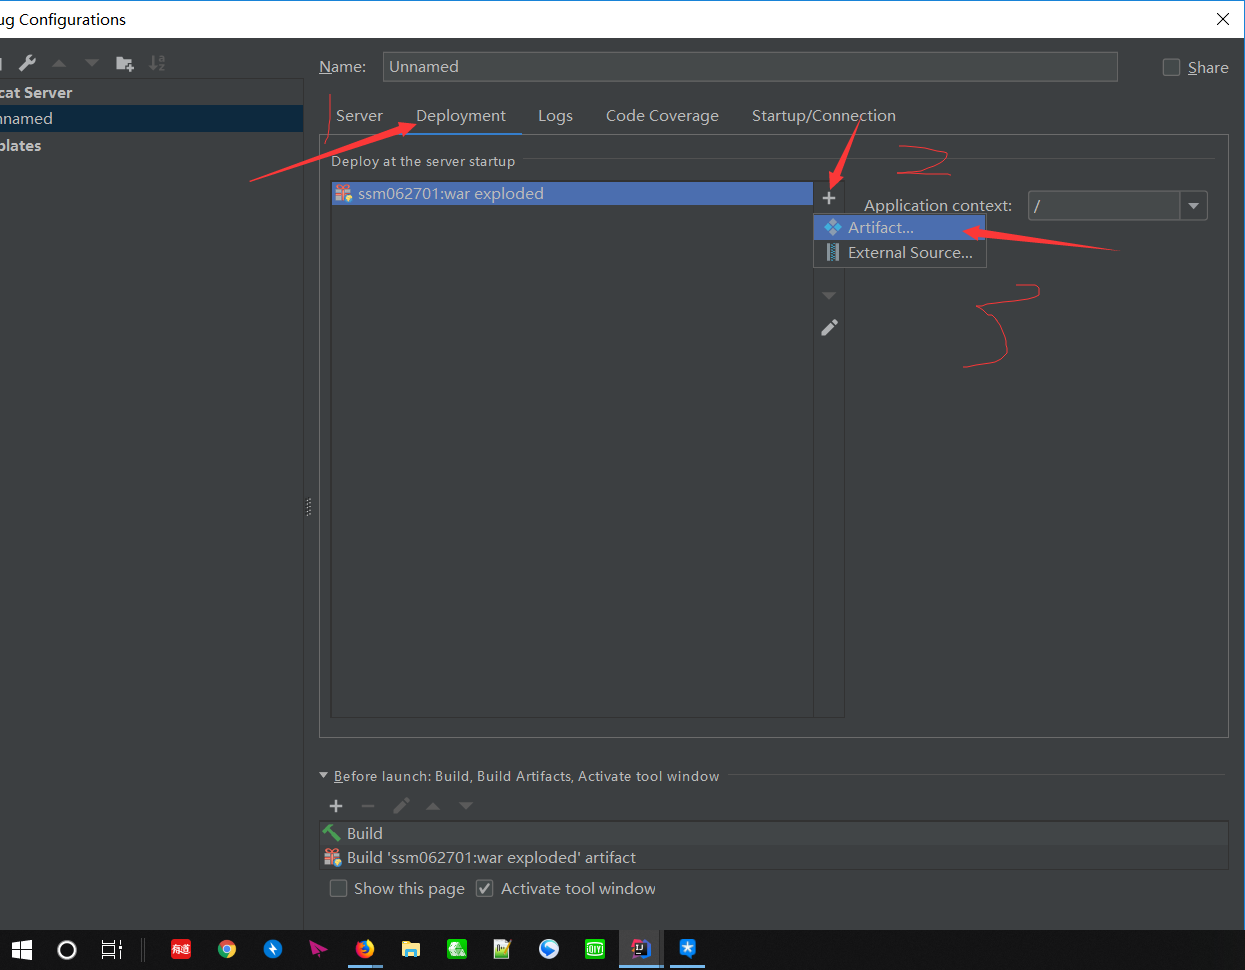The width and height of the screenshot is (1245, 970).
Task: Click the Application context text field
Action: point(1104,206)
